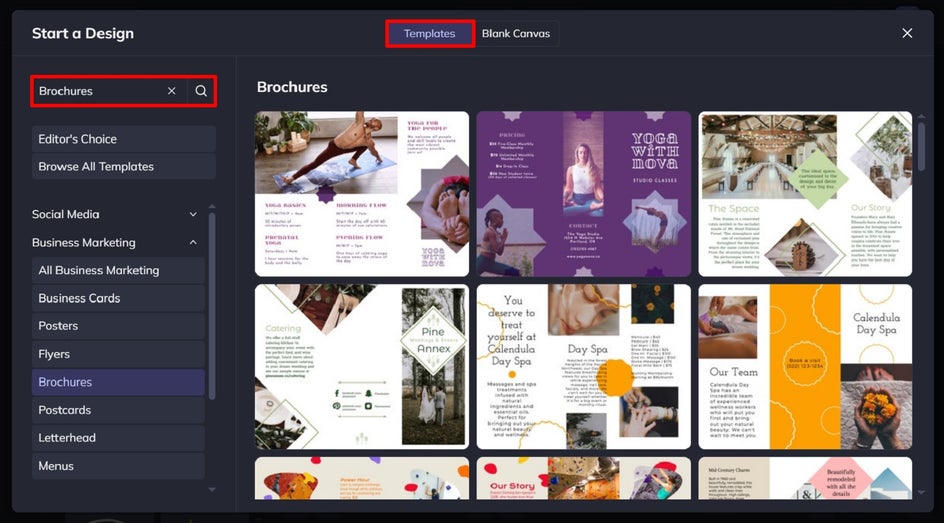Open The Space venue brochure template
944x523 pixels.
pyautogui.click(x=805, y=194)
